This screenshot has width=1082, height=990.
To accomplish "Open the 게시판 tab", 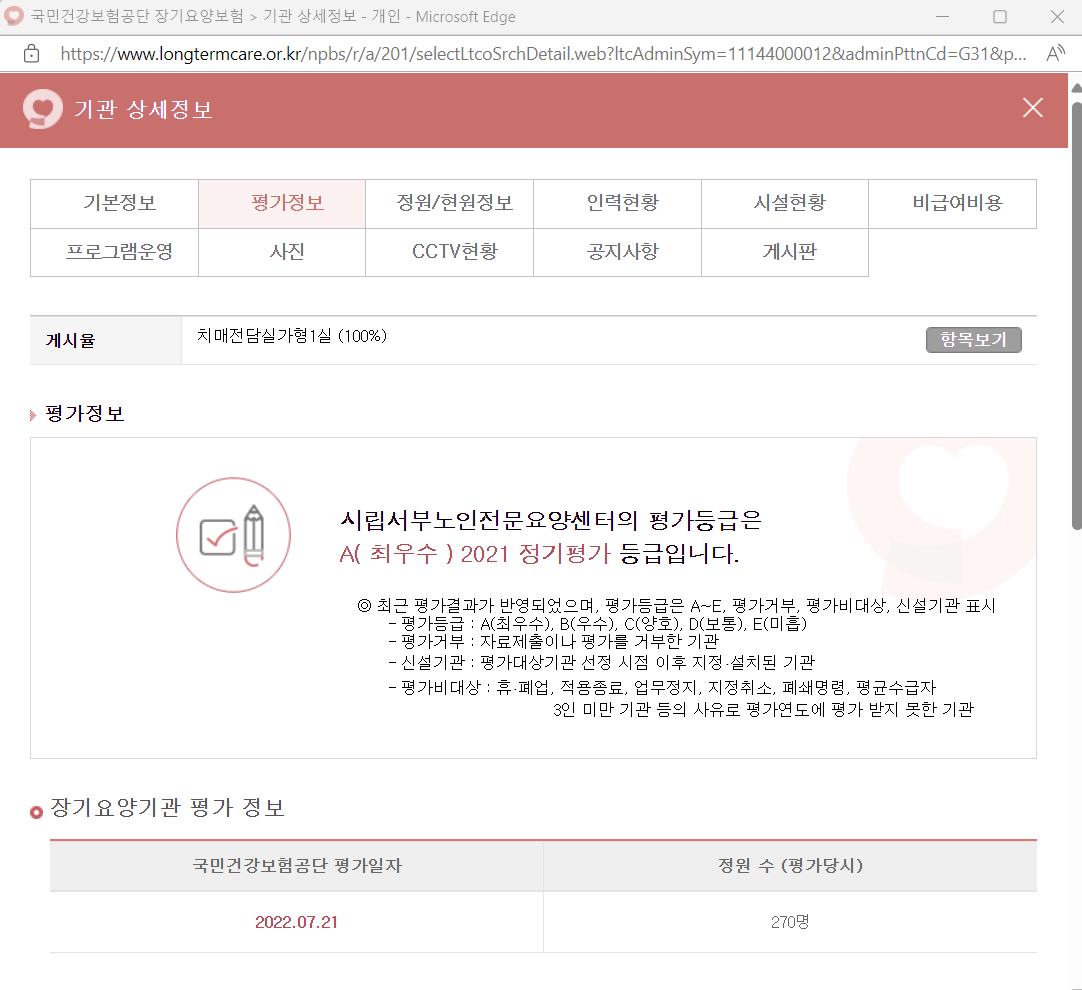I will 785,252.
